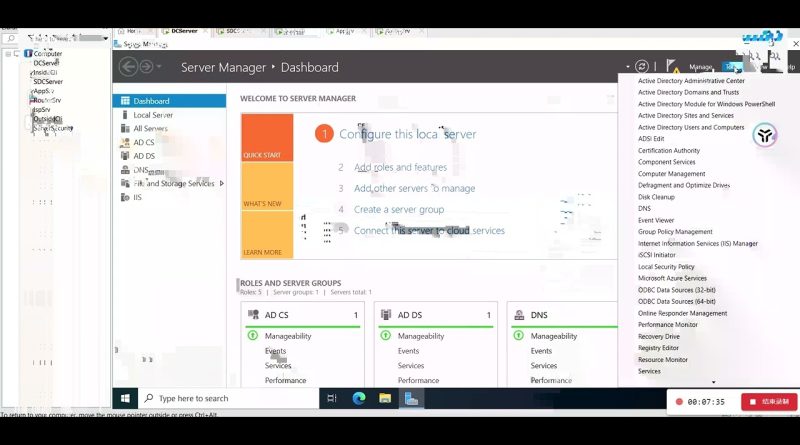Viewport: 800px width, 445px height.
Task: Select Active Directory Users and Computers
Action: pyautogui.click(x=691, y=127)
